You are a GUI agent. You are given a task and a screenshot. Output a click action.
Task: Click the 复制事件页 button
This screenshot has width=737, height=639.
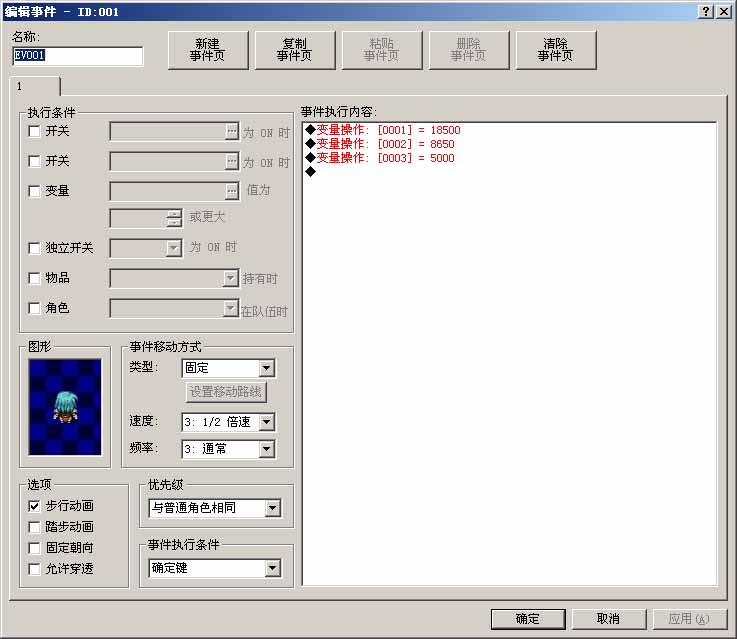pos(295,50)
